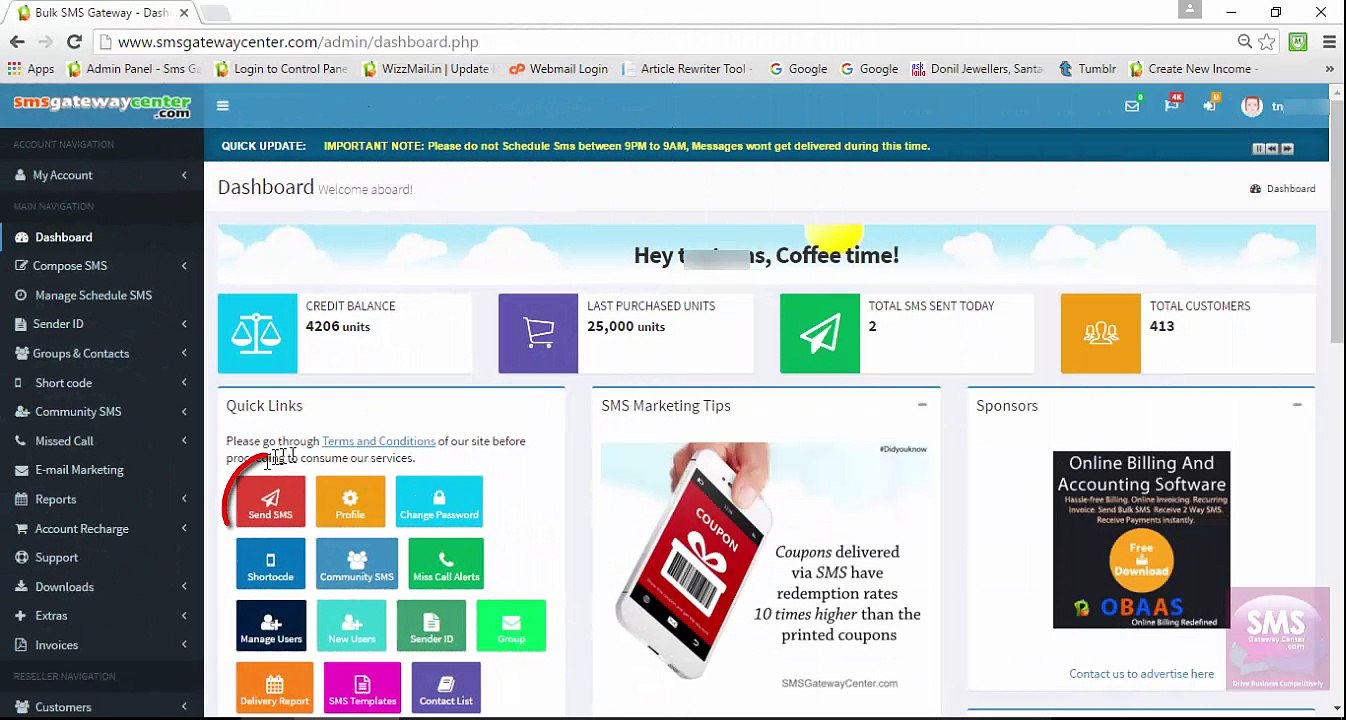Click the coupon SMS marketing tip image
The width and height of the screenshot is (1346, 720).
click(x=765, y=567)
